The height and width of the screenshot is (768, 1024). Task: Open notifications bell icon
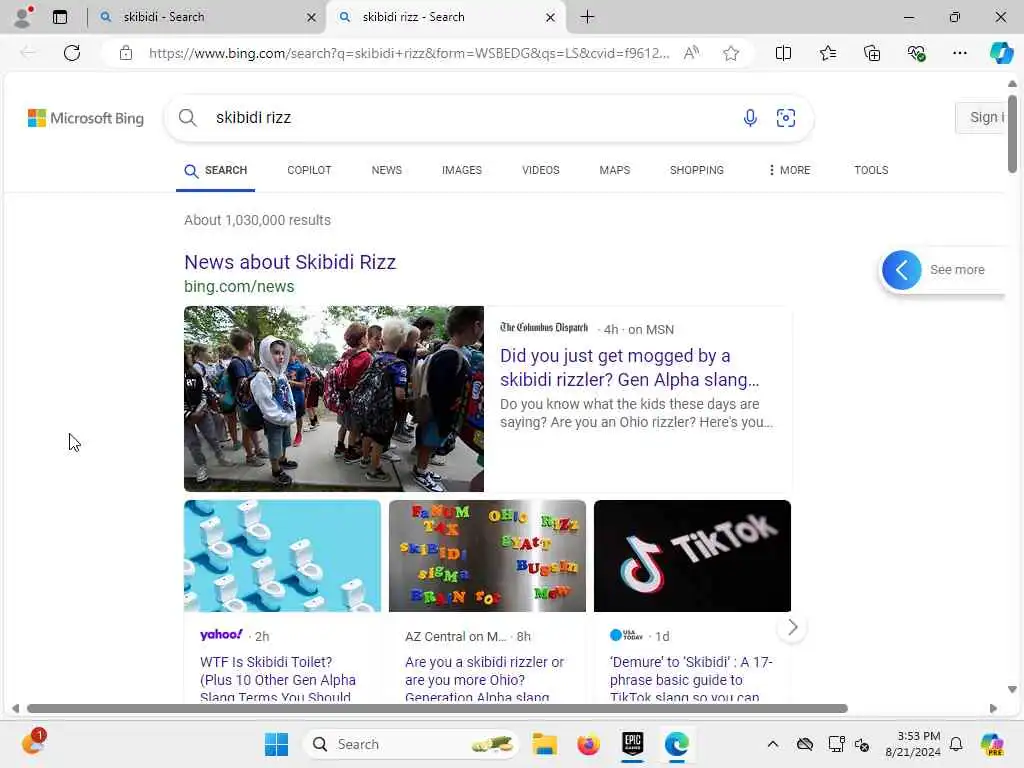pyautogui.click(x=956, y=744)
